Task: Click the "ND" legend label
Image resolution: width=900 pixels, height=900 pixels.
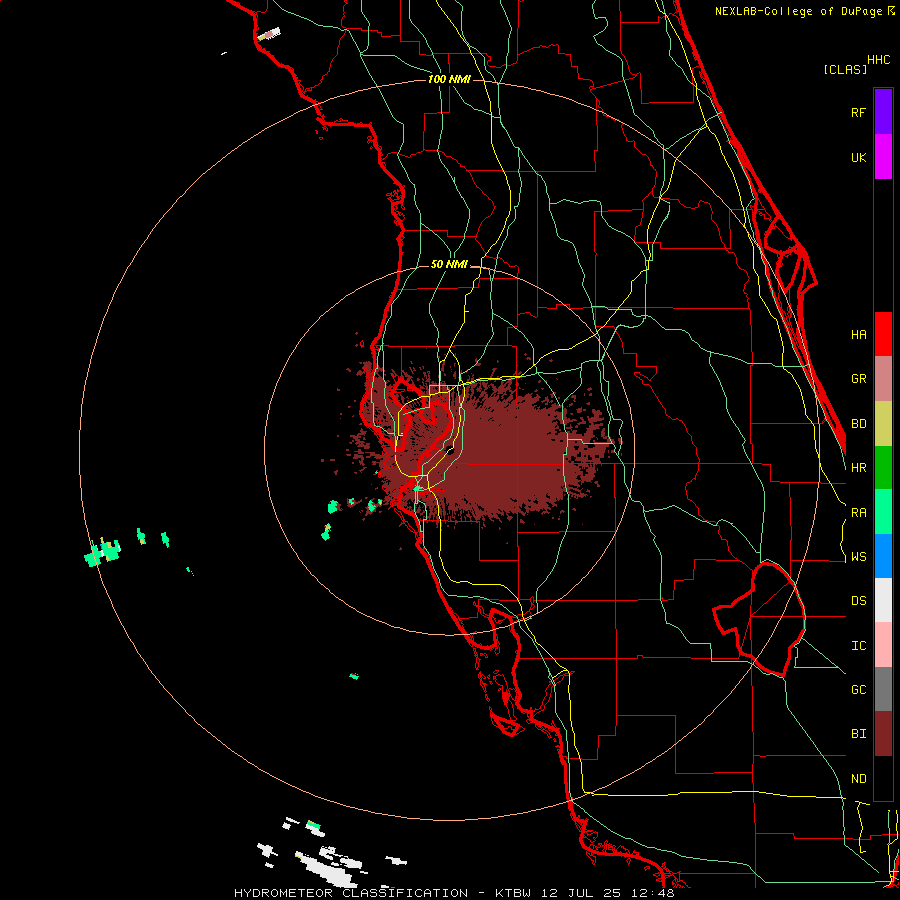Action: tap(858, 779)
